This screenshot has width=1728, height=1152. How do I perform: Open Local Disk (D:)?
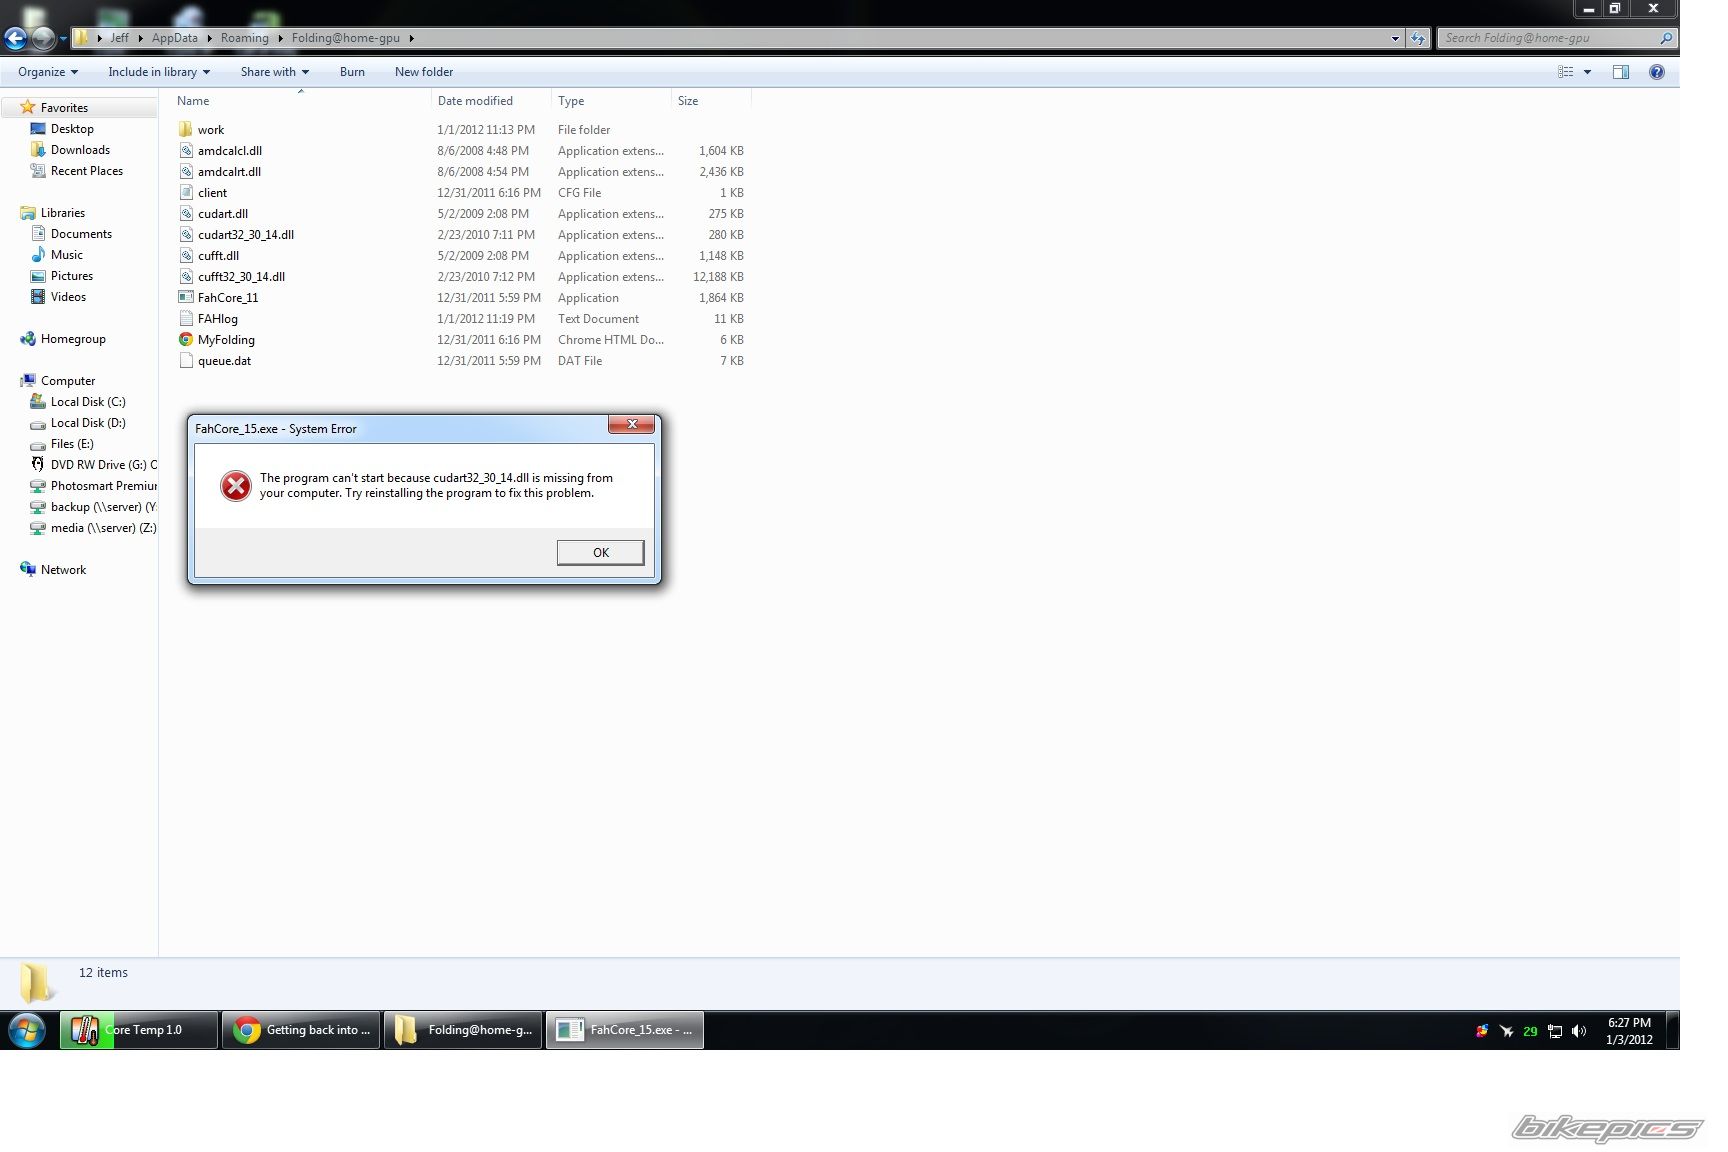click(x=88, y=423)
